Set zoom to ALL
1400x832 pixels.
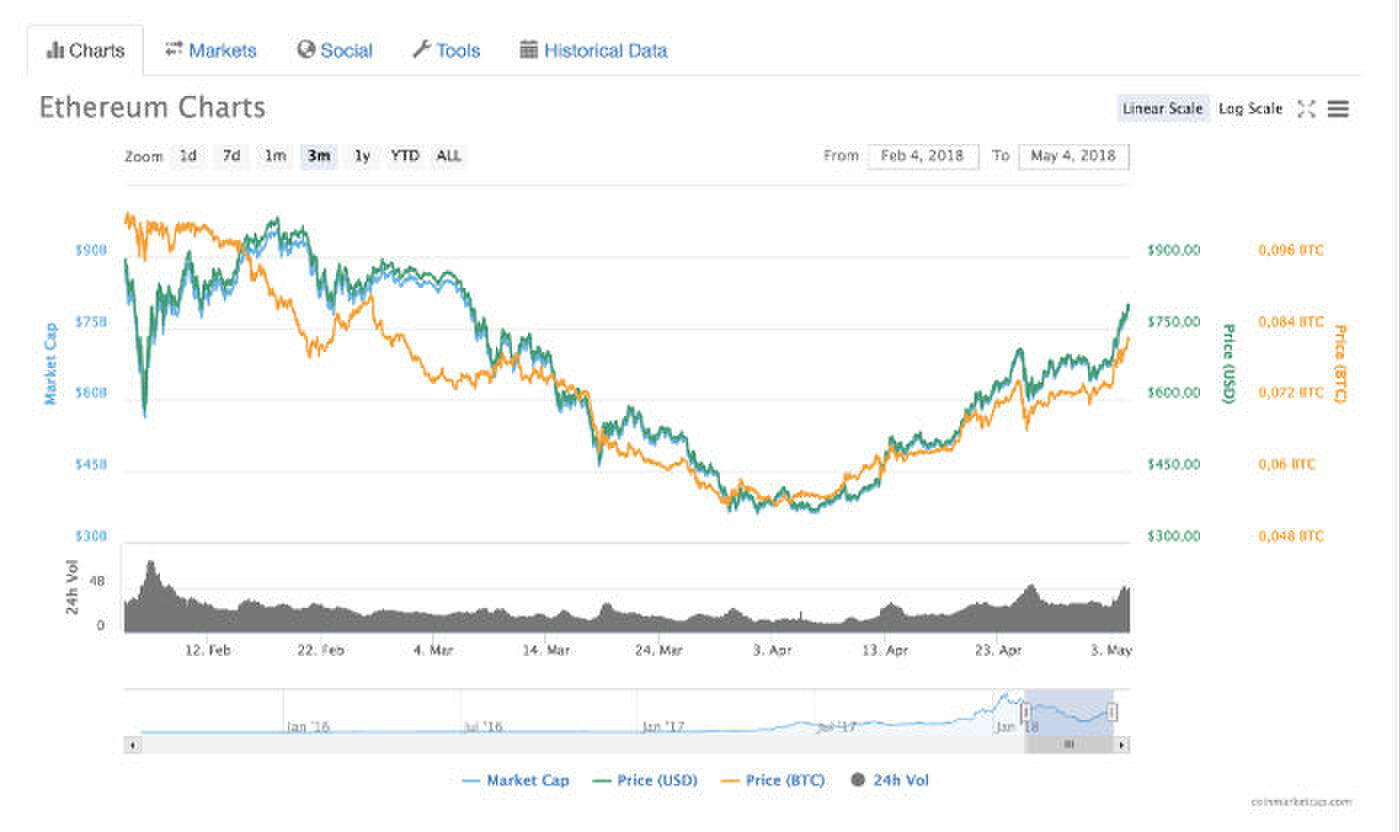[x=449, y=156]
